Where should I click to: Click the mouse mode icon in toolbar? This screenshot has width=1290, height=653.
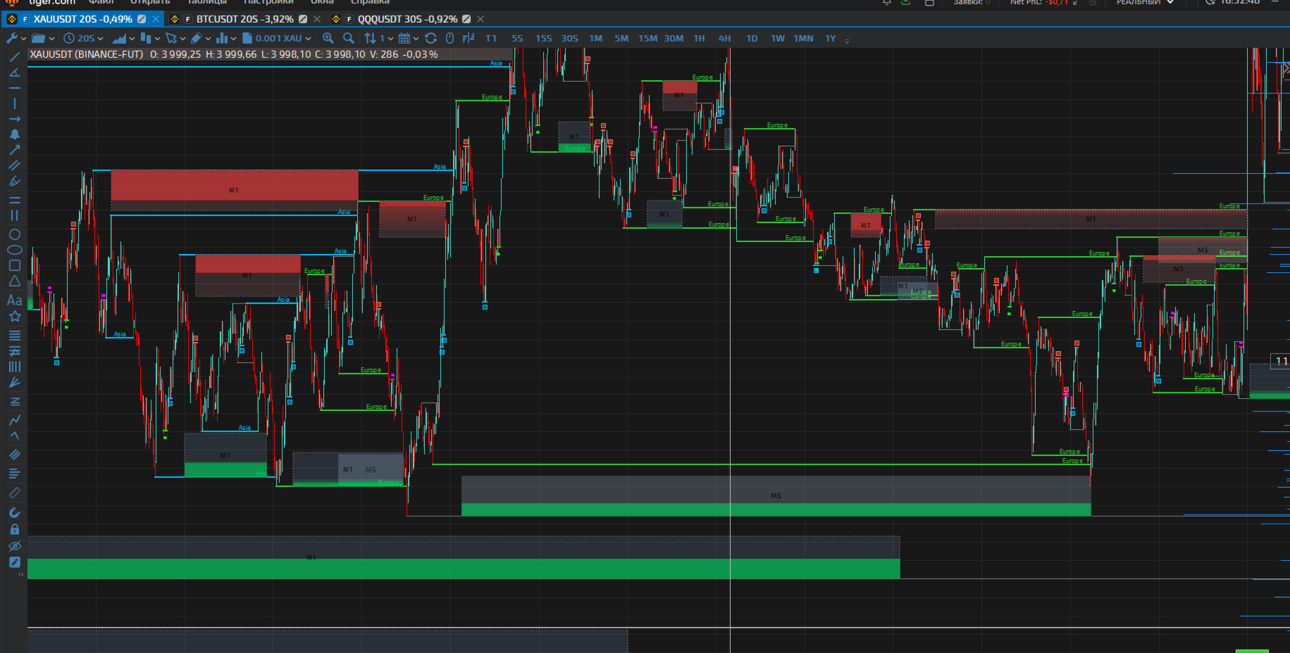coord(449,38)
